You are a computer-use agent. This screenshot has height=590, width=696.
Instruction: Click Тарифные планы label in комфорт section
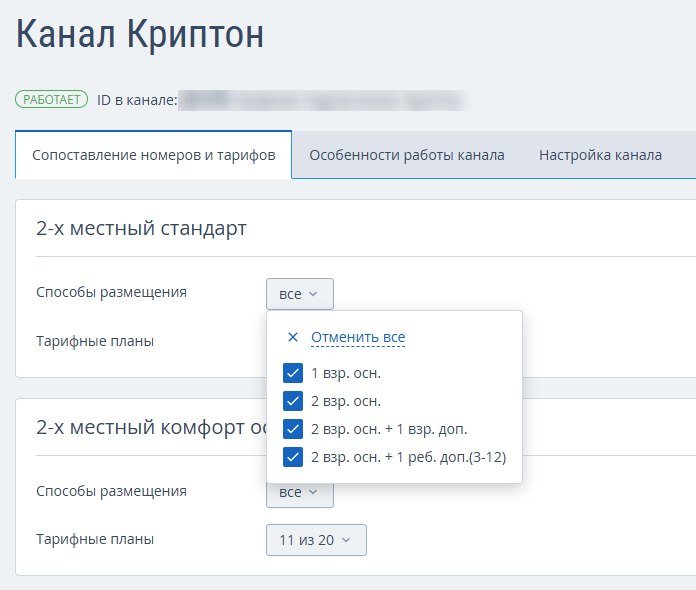click(95, 539)
